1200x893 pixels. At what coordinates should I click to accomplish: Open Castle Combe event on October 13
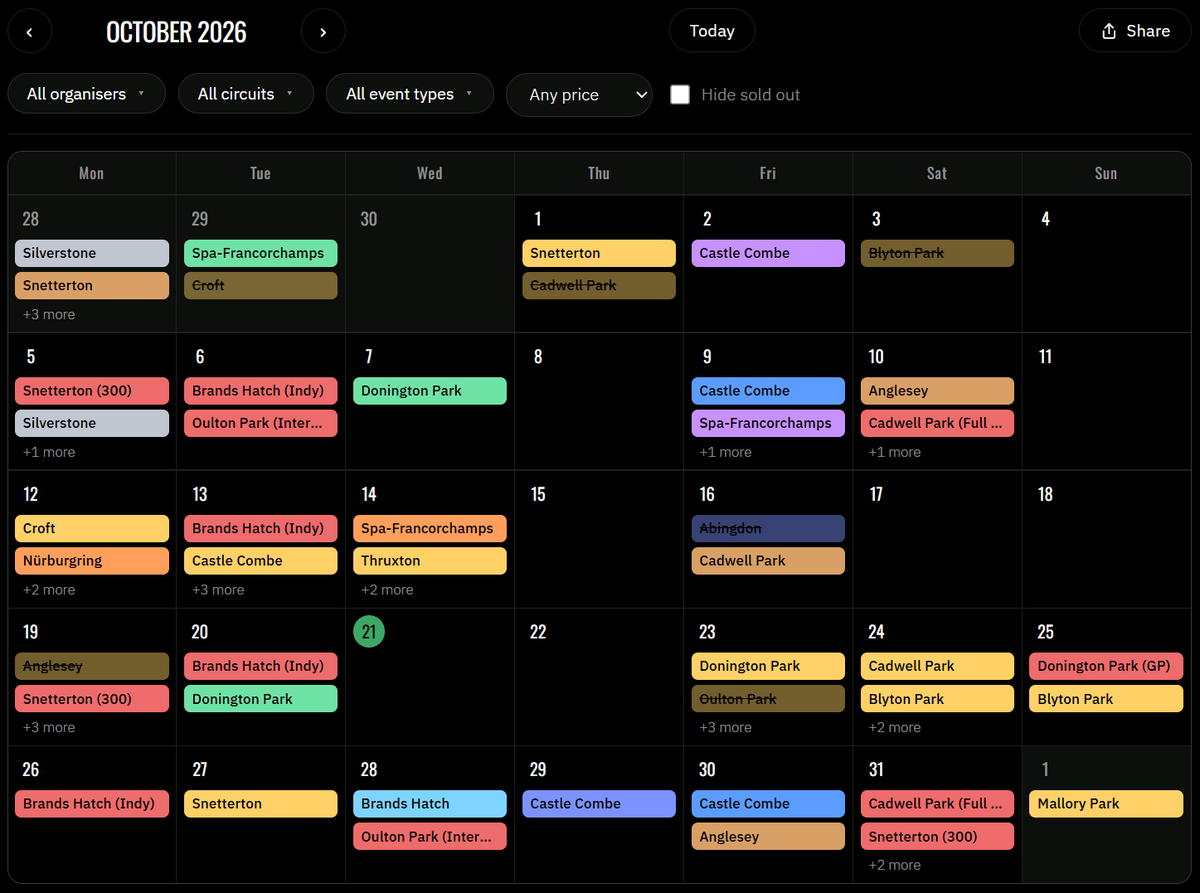point(261,561)
